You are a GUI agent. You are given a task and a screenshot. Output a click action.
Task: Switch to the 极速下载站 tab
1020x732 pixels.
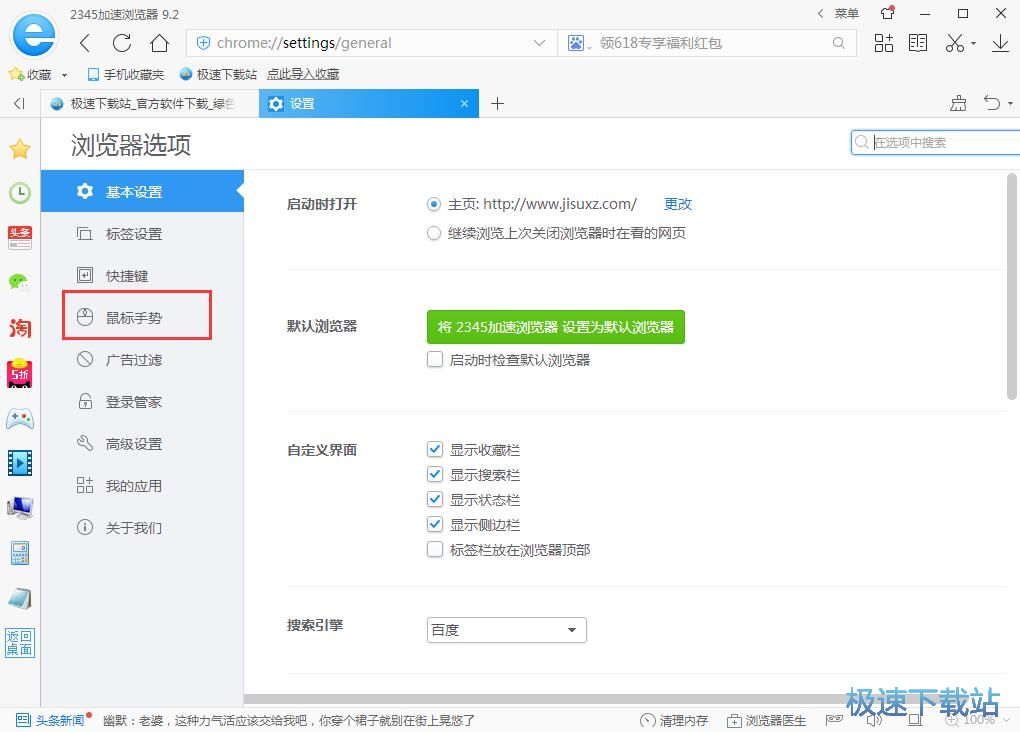(x=150, y=103)
